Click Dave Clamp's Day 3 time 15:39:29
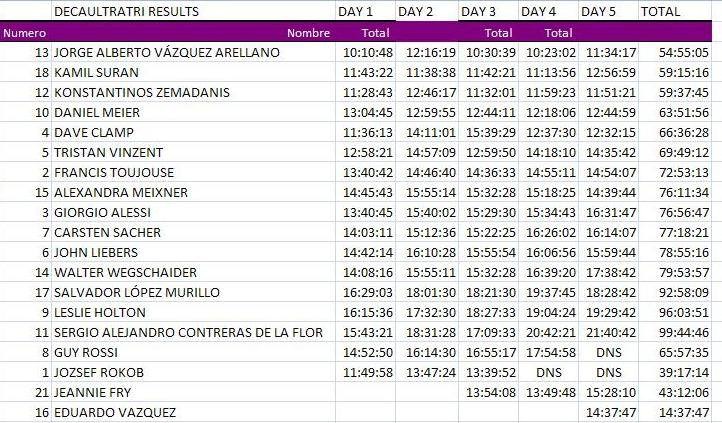The image size is (722, 423). (x=489, y=133)
